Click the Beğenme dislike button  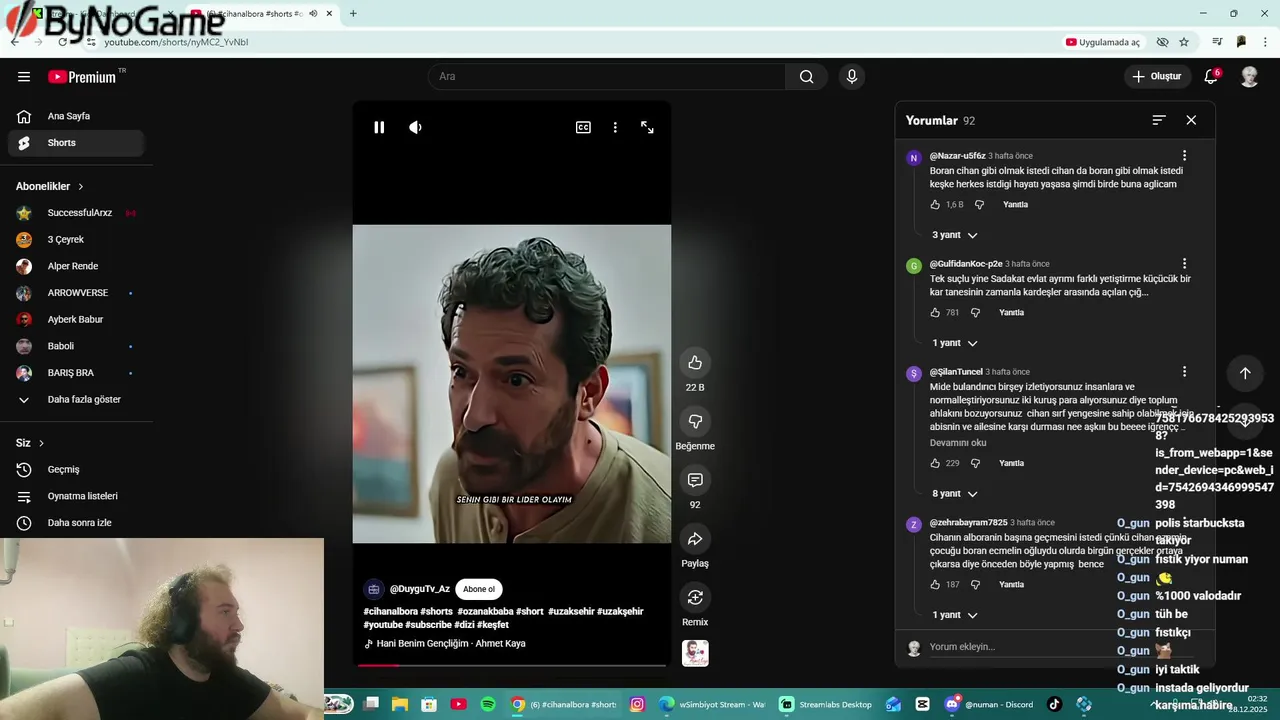[695, 421]
